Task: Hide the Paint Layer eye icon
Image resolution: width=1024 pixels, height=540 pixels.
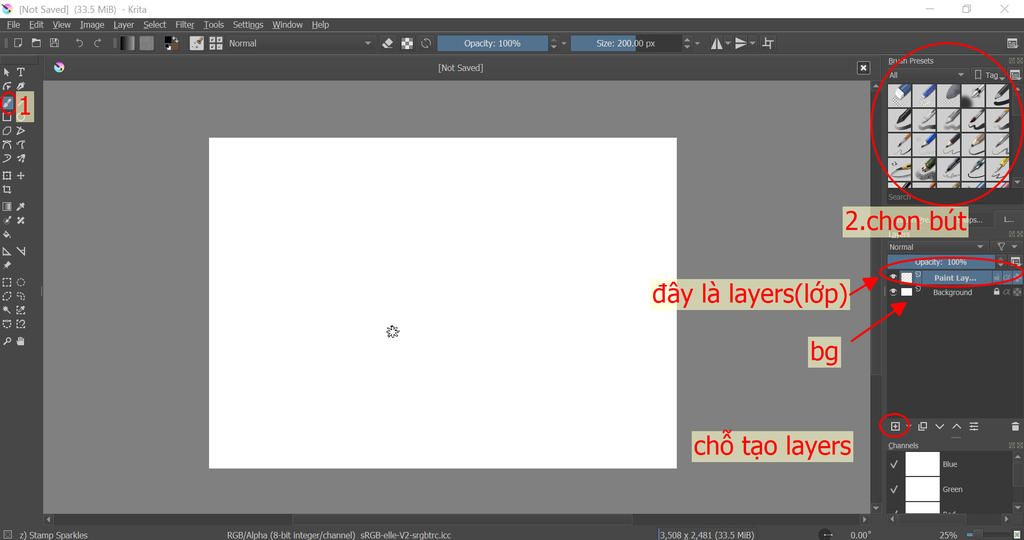Action: pos(893,278)
